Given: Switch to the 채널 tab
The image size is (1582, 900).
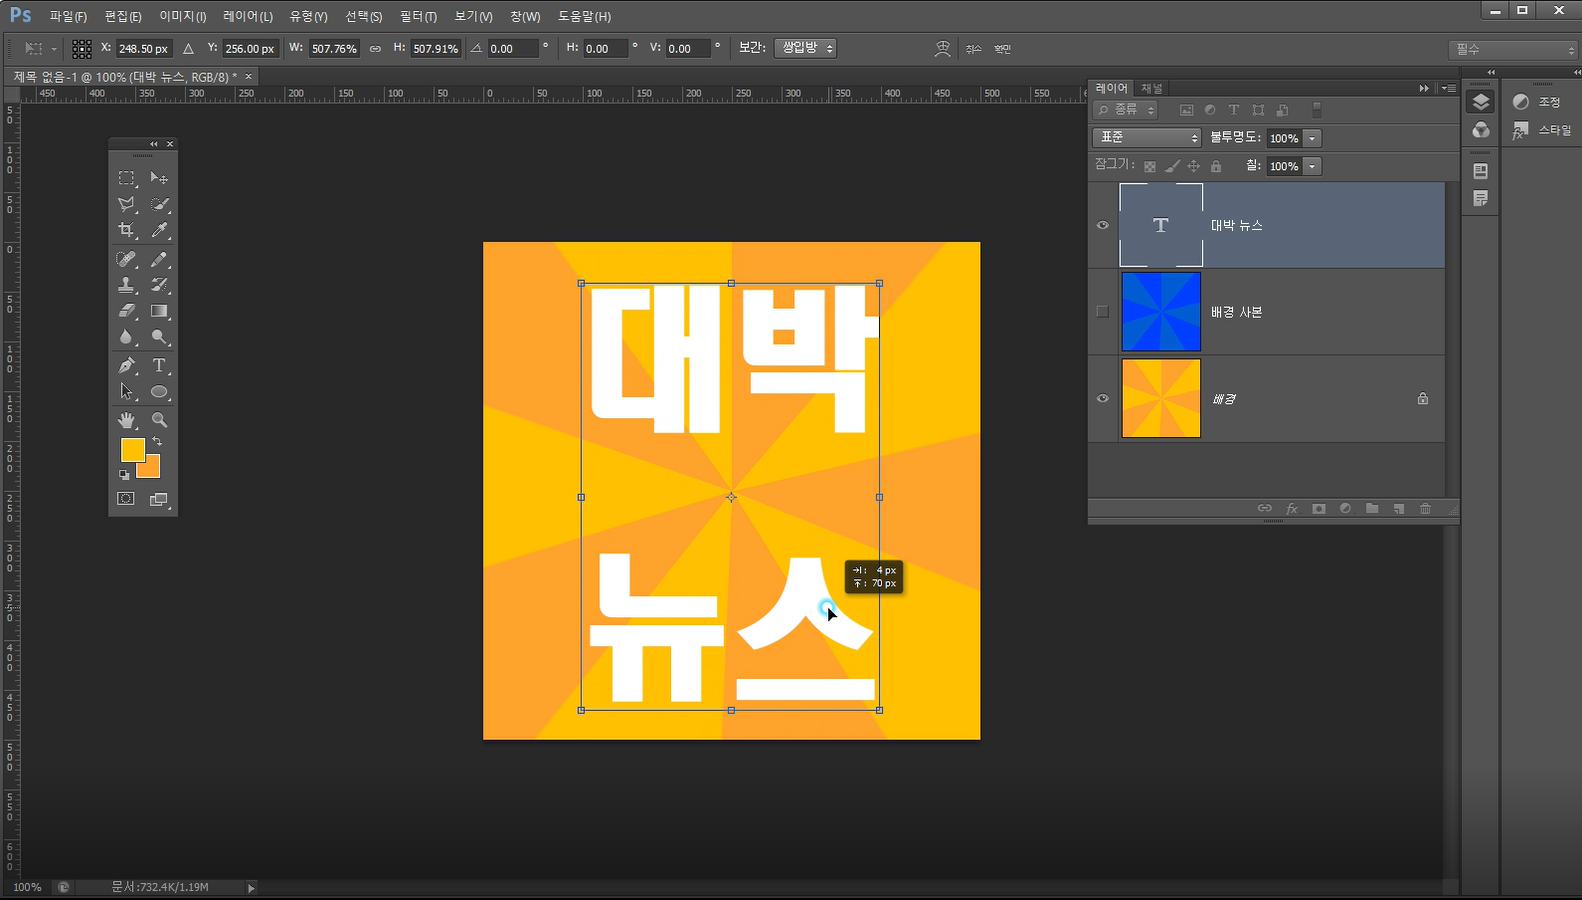Looking at the screenshot, I should coord(1152,88).
